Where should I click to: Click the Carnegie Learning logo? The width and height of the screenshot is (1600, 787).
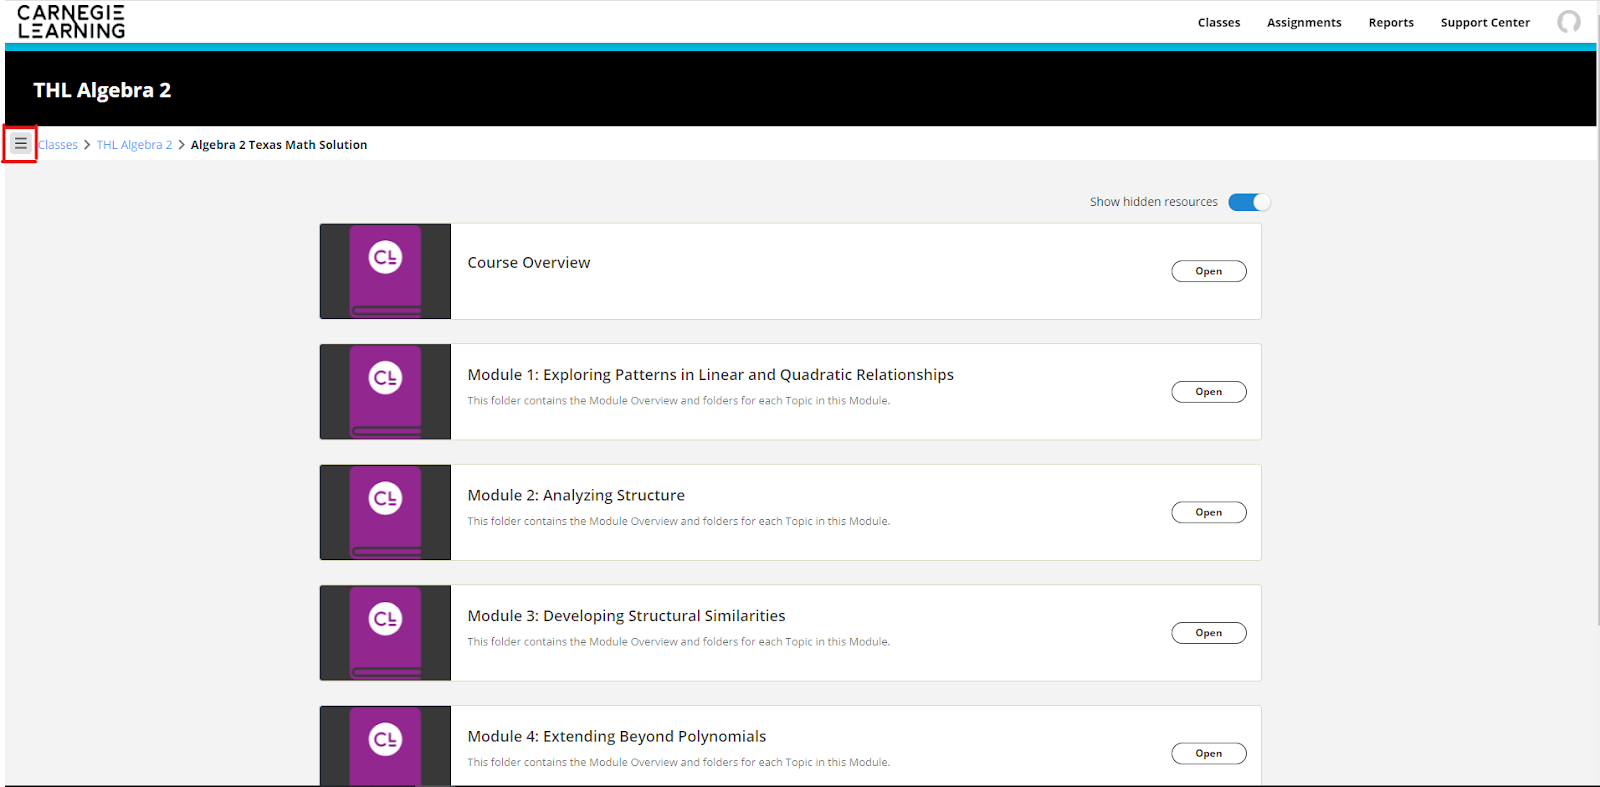71,22
